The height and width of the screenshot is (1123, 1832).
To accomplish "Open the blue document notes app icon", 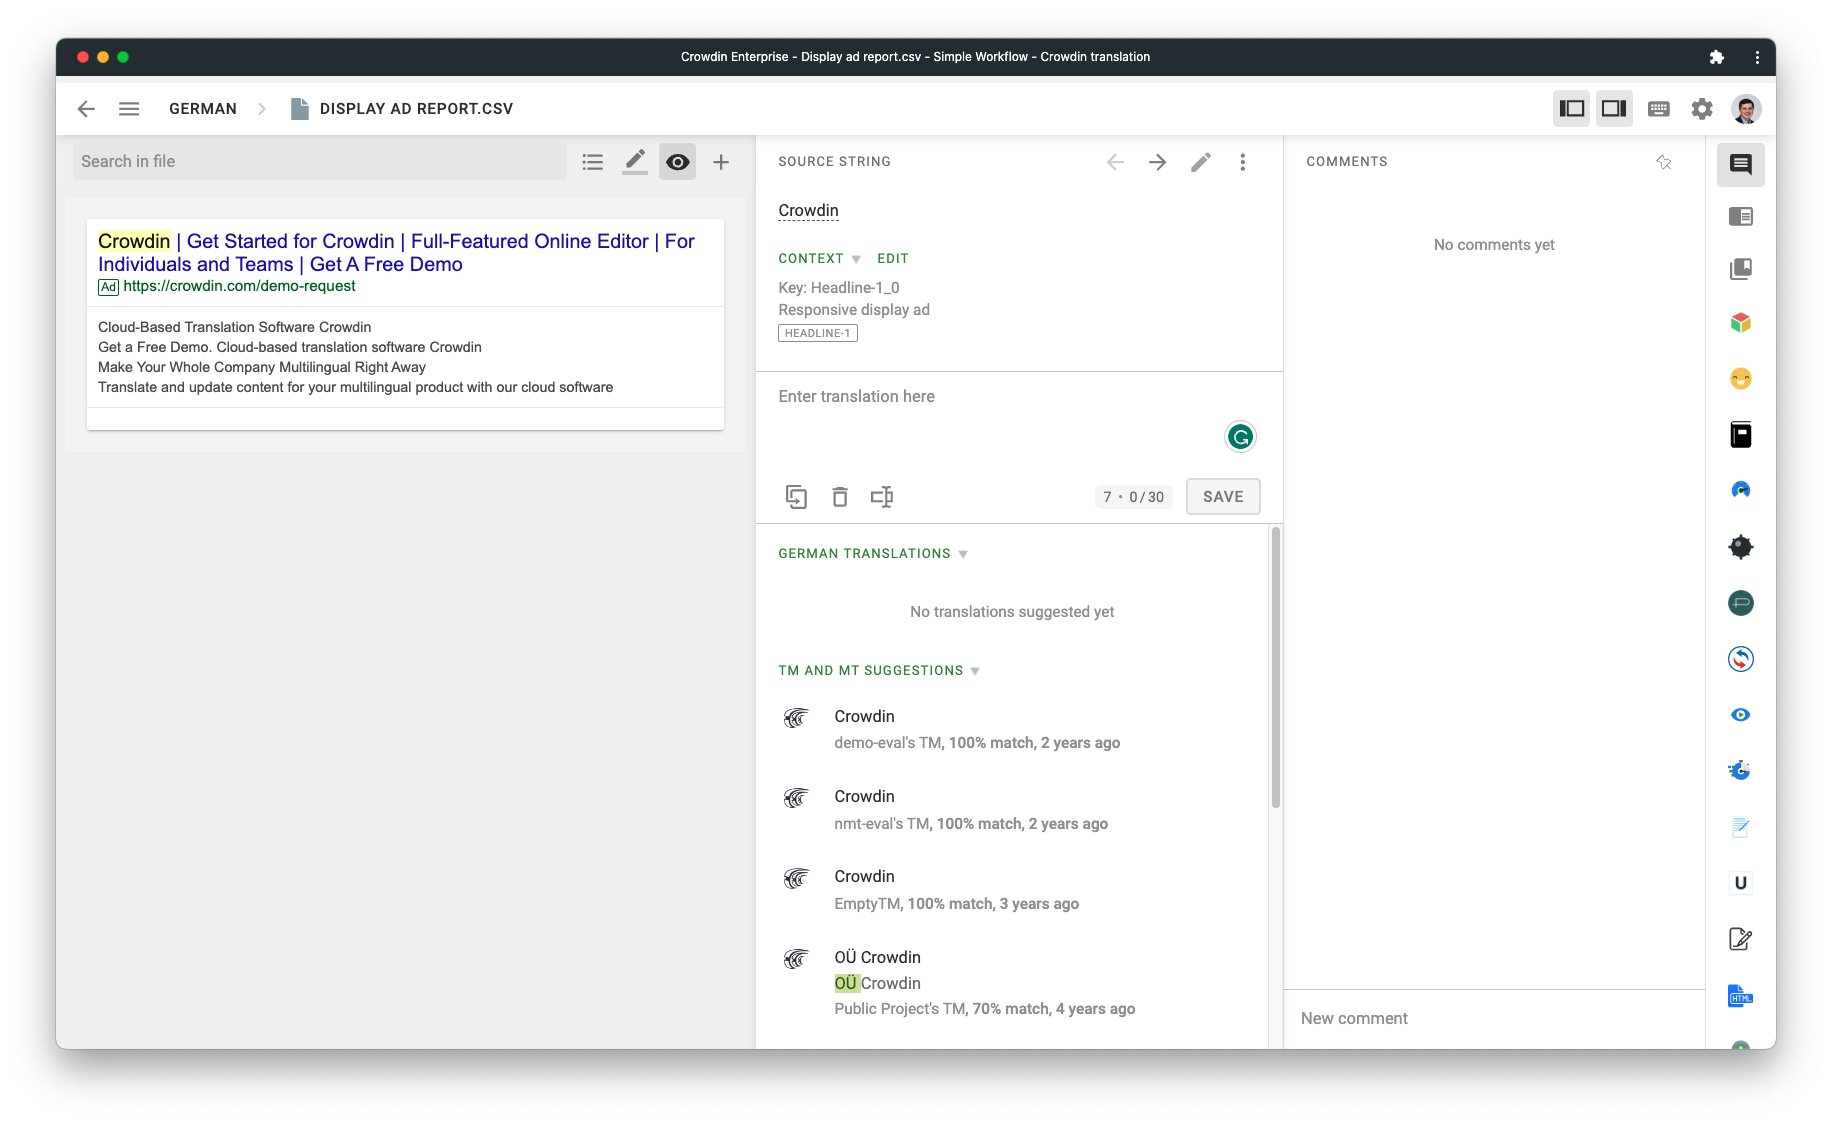I will click(x=1741, y=827).
